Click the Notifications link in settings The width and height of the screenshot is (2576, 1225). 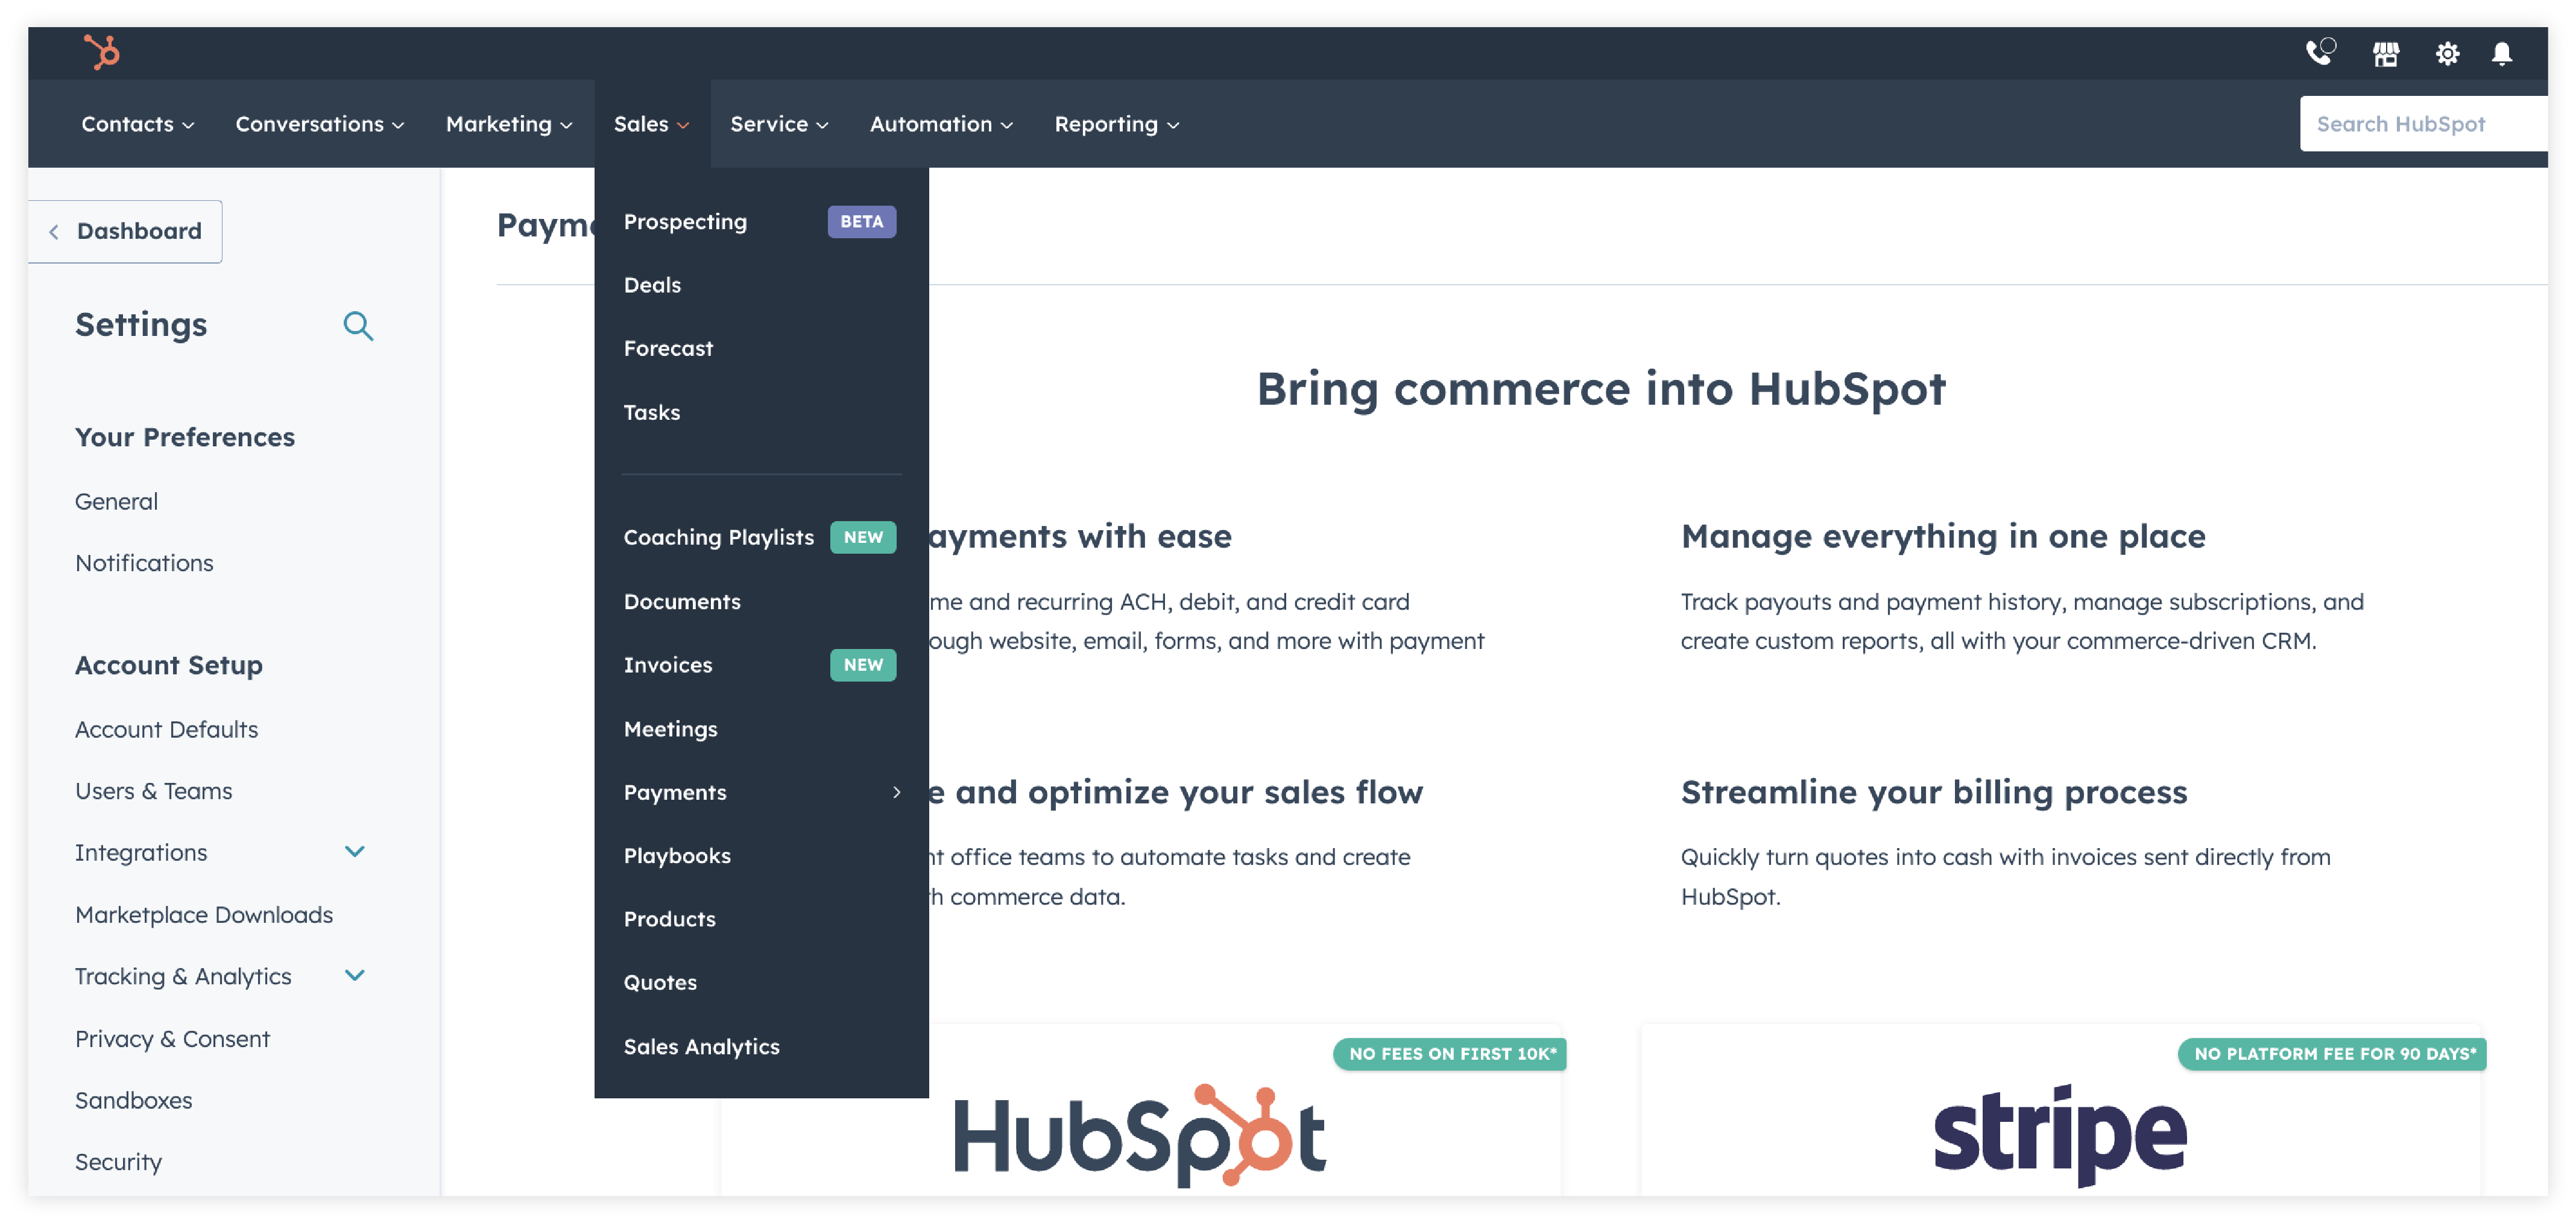pos(143,561)
